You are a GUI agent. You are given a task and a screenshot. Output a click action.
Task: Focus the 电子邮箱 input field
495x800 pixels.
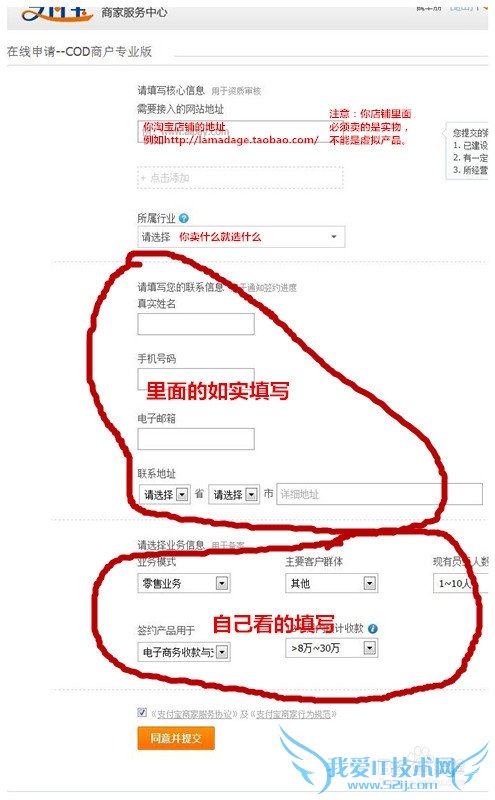196,439
